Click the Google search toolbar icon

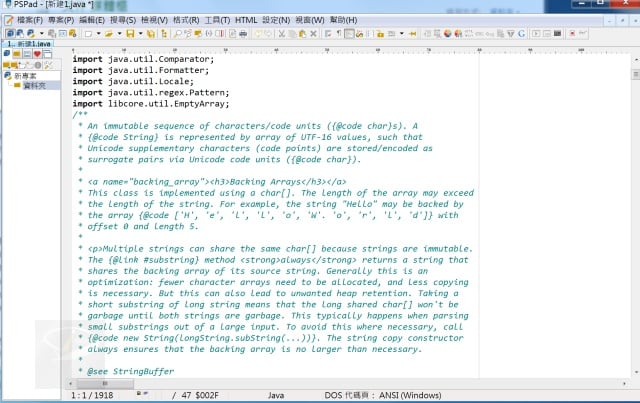click(x=521, y=33)
